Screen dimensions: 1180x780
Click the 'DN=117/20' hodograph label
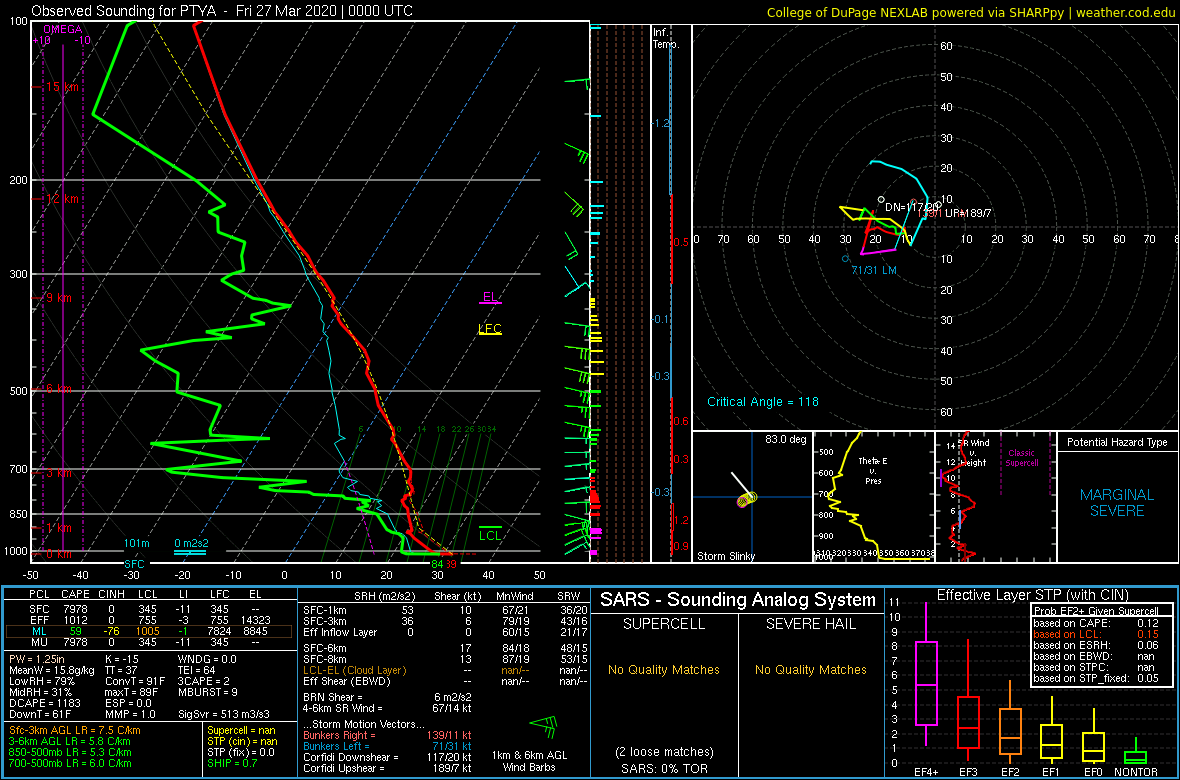[x=911, y=206]
